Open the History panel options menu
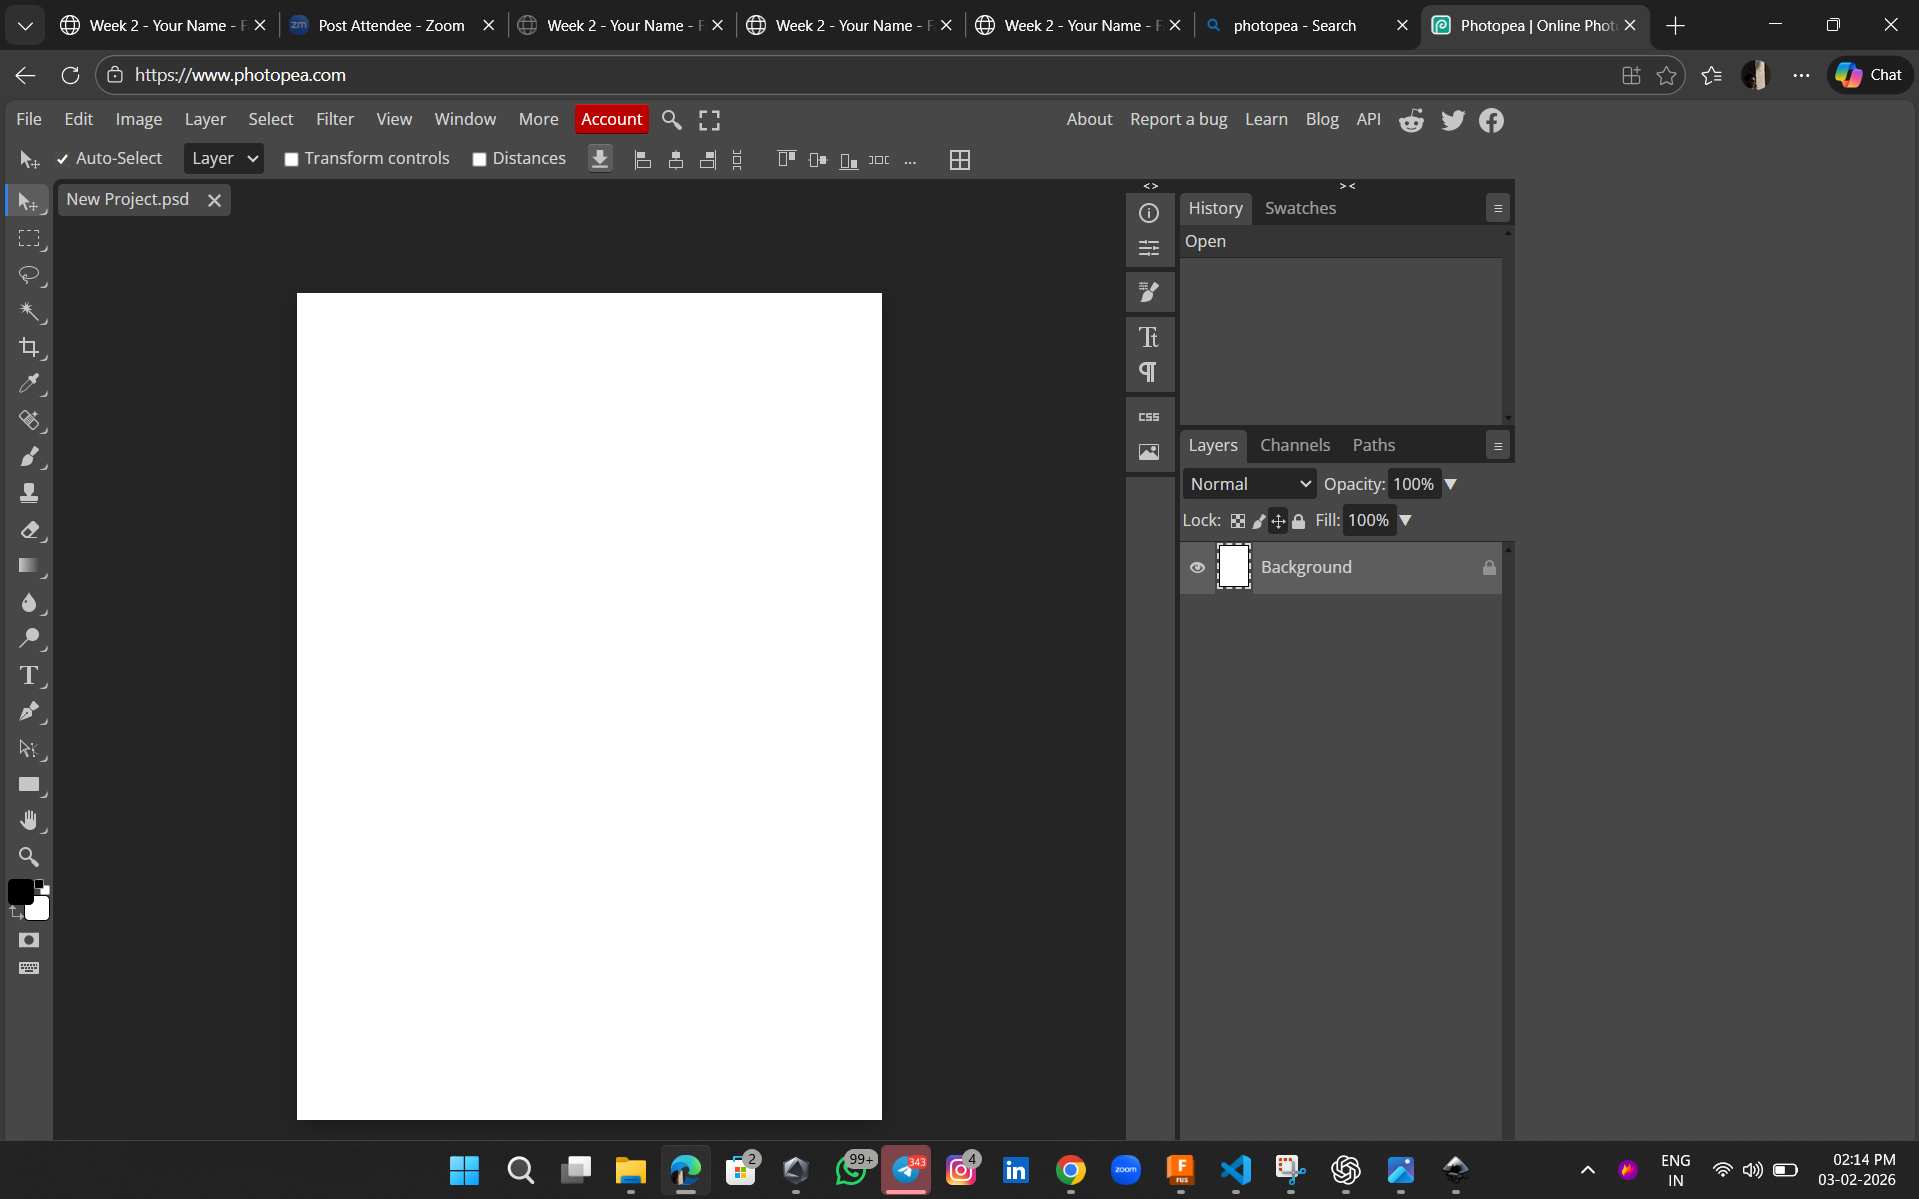1919x1199 pixels. pyautogui.click(x=1498, y=208)
